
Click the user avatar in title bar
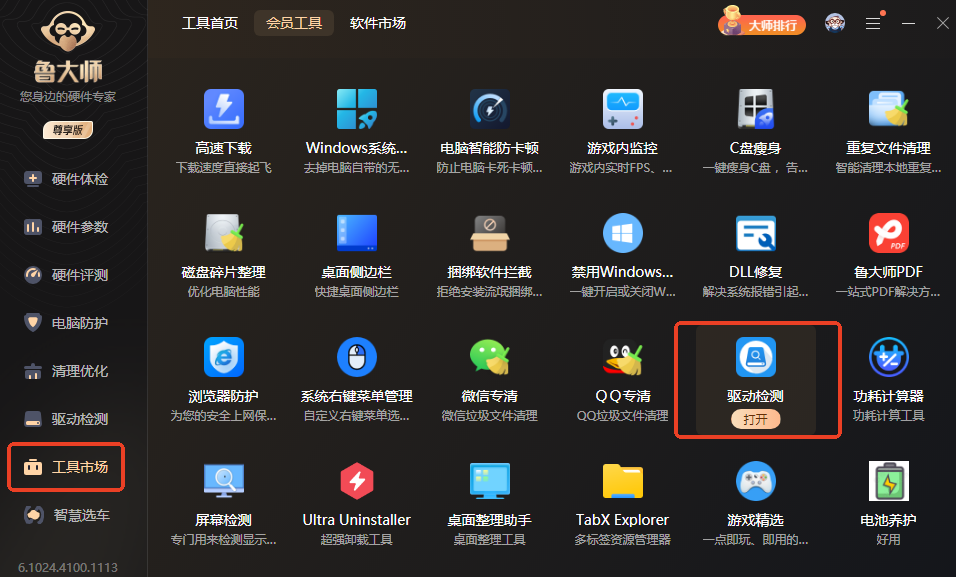pyautogui.click(x=834, y=23)
